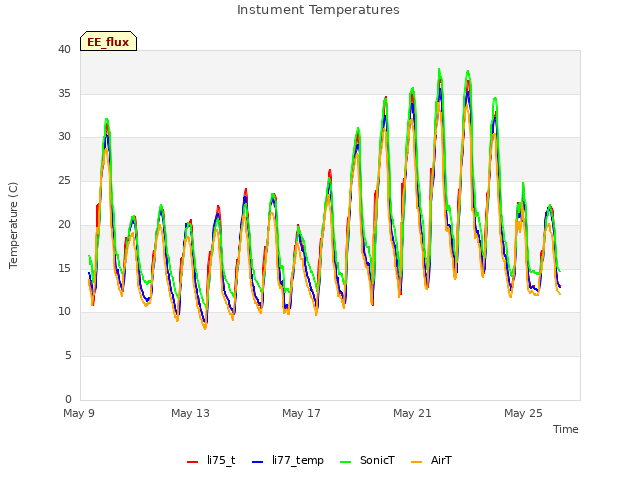Click the May 17 tick label
The image size is (640, 480).
(x=301, y=413)
